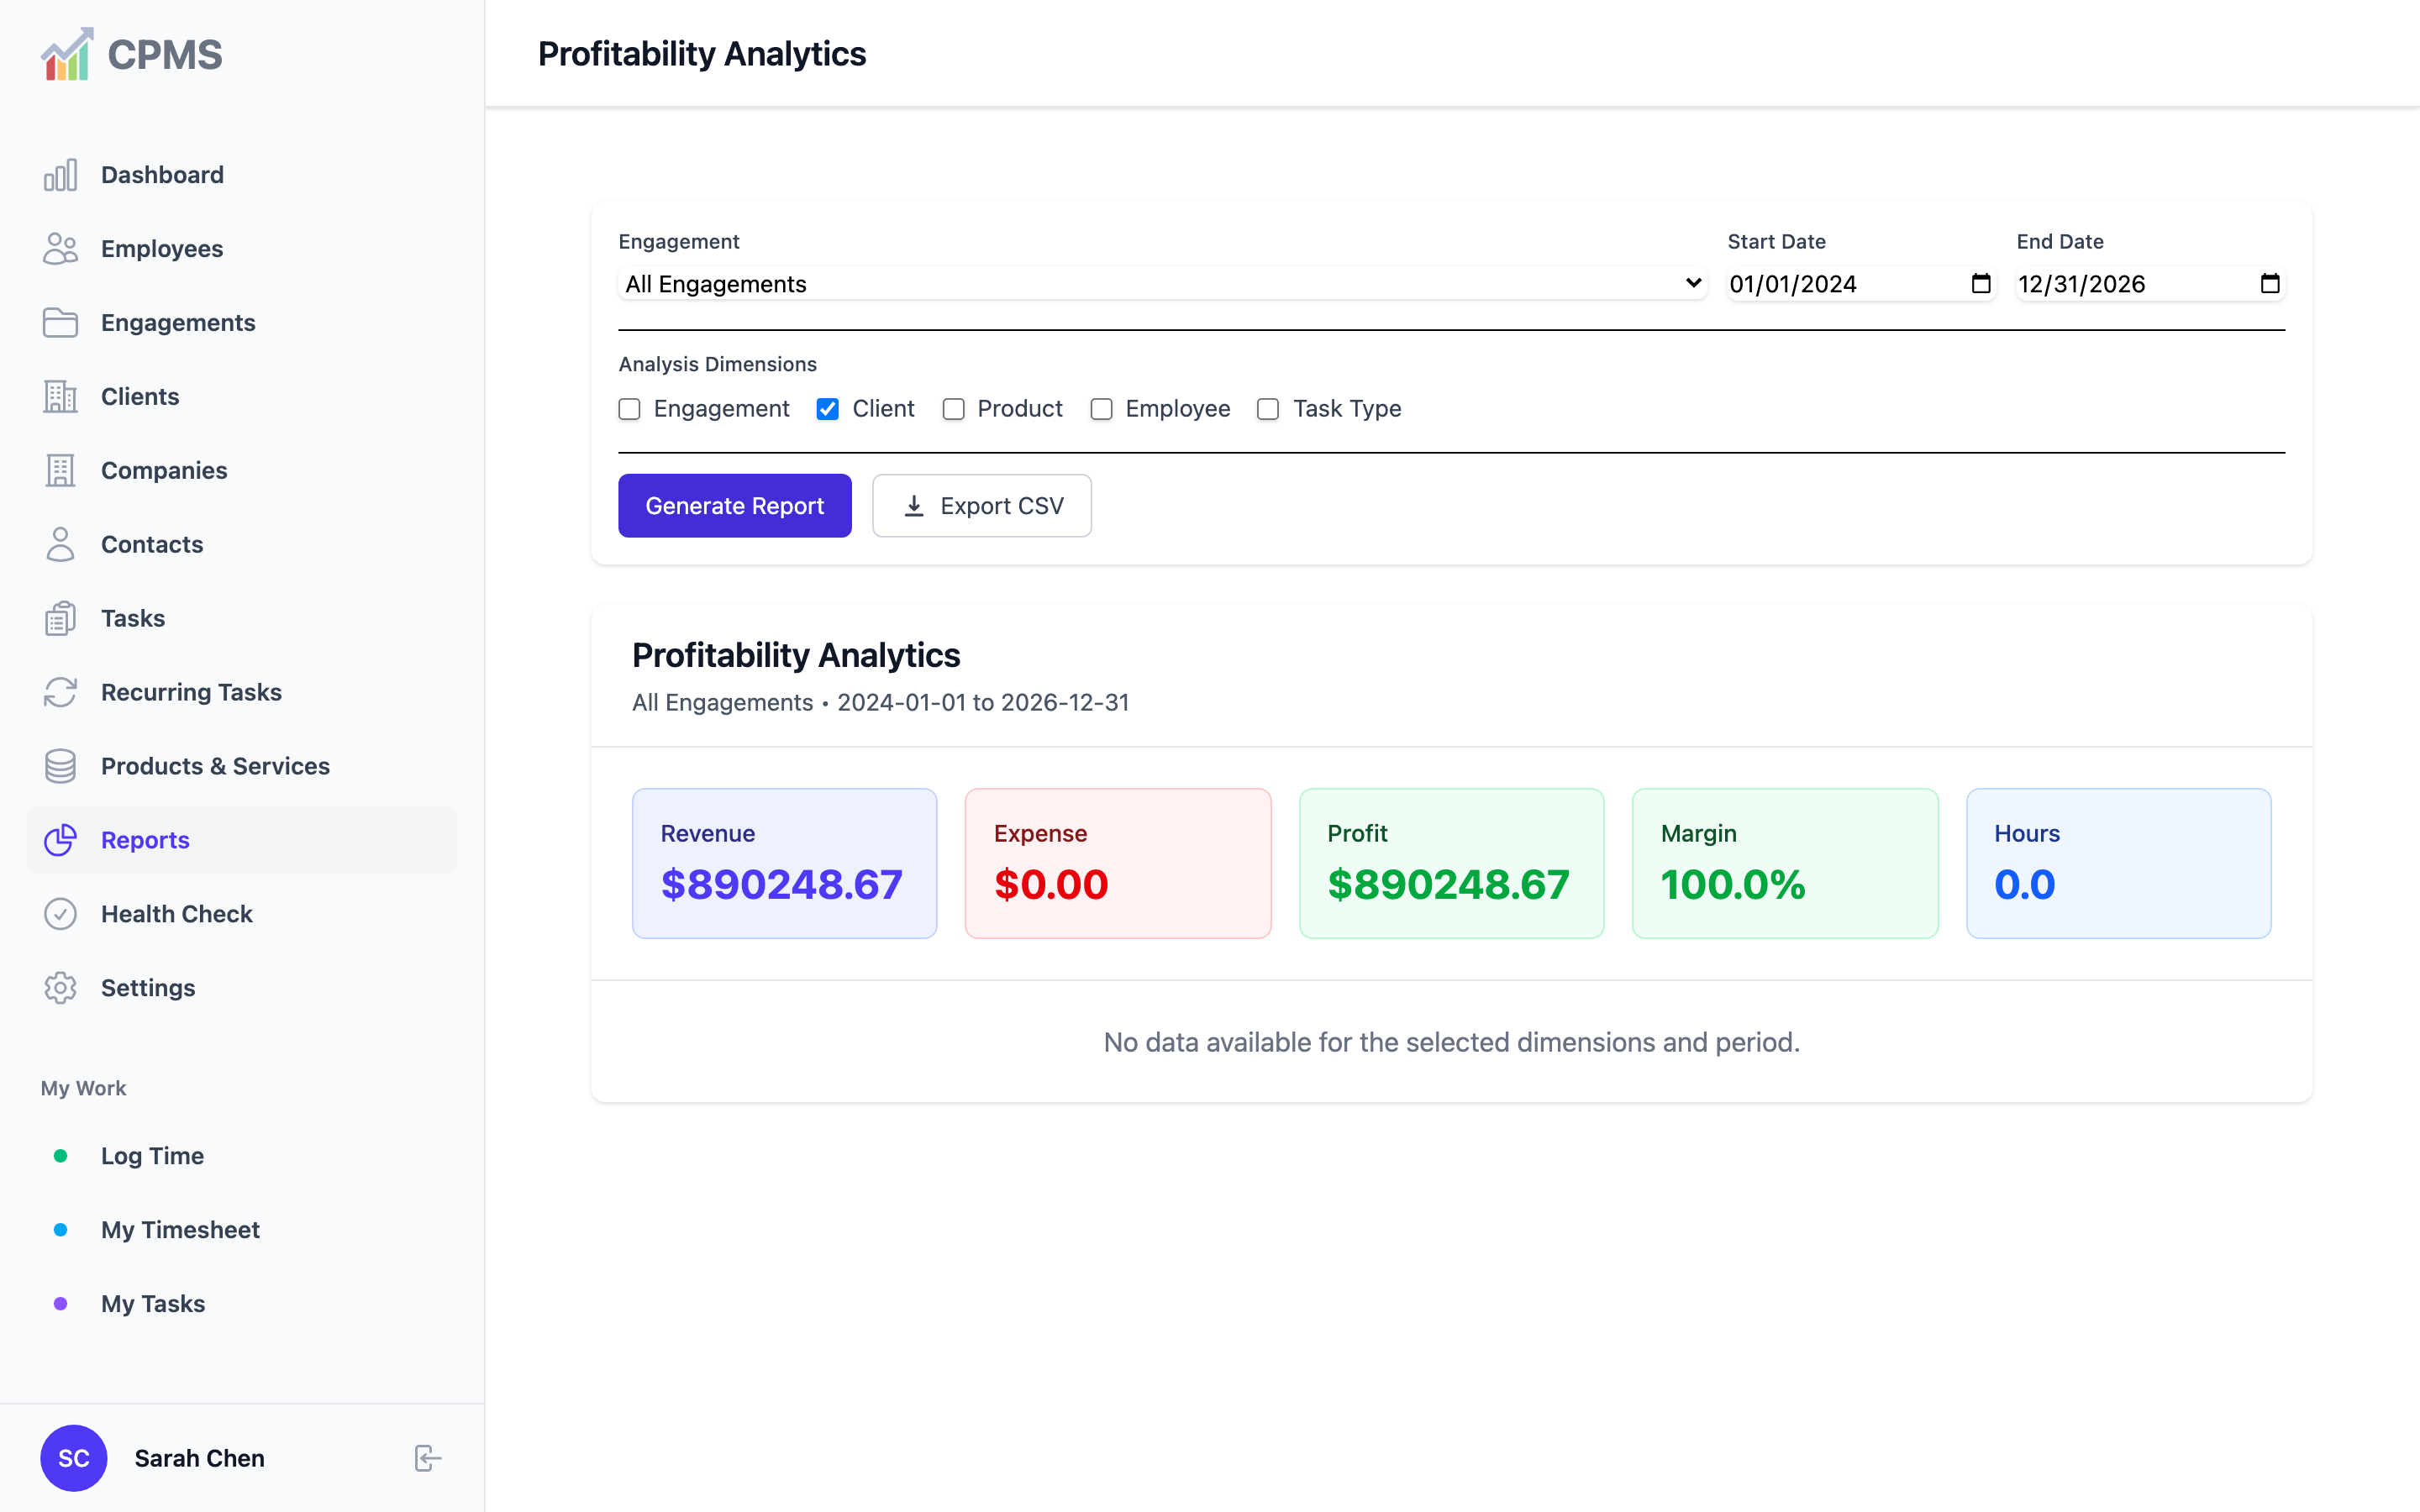Click the Dashboard bar chart icon
The height and width of the screenshot is (1512, 2420).
click(60, 175)
